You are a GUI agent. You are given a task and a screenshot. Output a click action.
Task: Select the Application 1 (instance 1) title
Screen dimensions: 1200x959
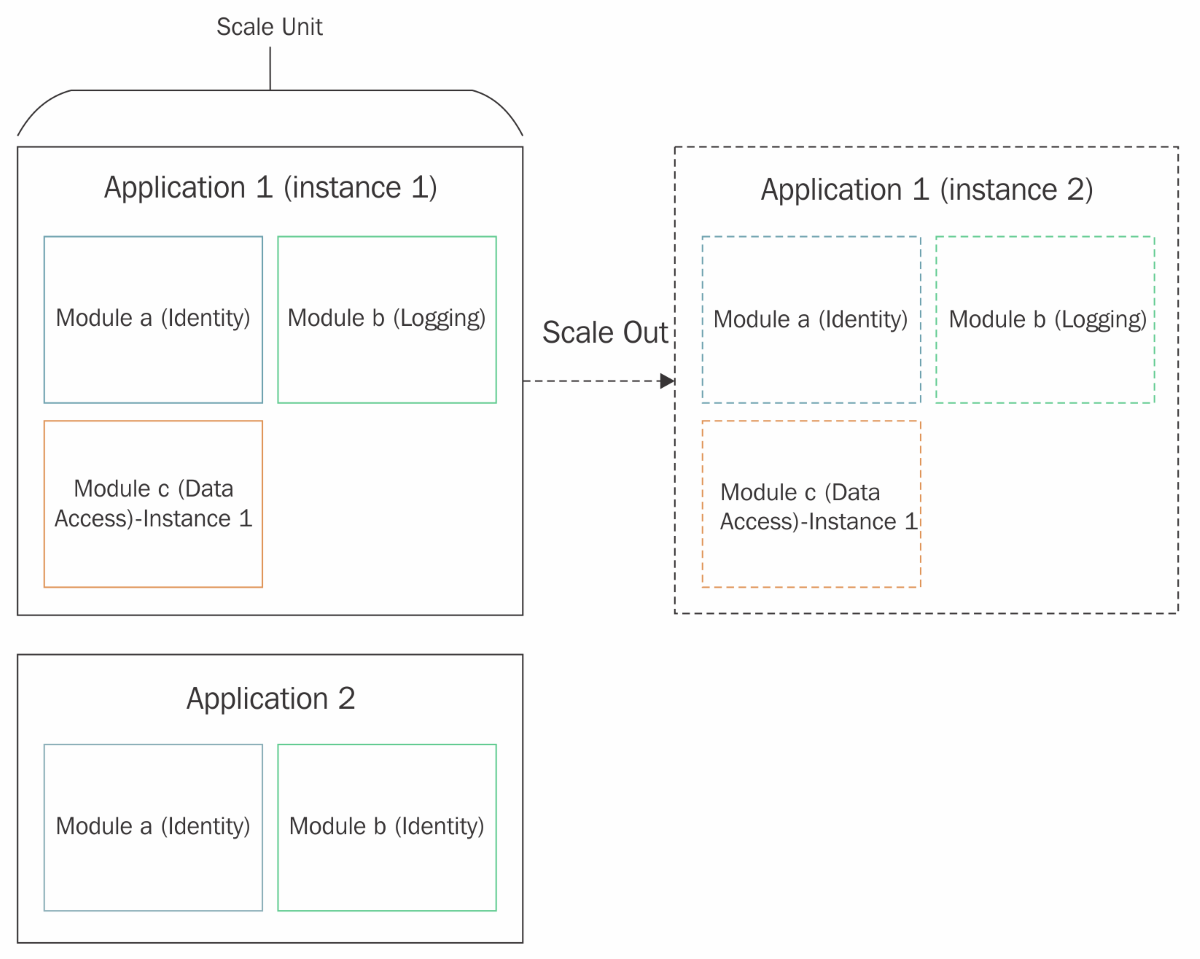point(271,188)
